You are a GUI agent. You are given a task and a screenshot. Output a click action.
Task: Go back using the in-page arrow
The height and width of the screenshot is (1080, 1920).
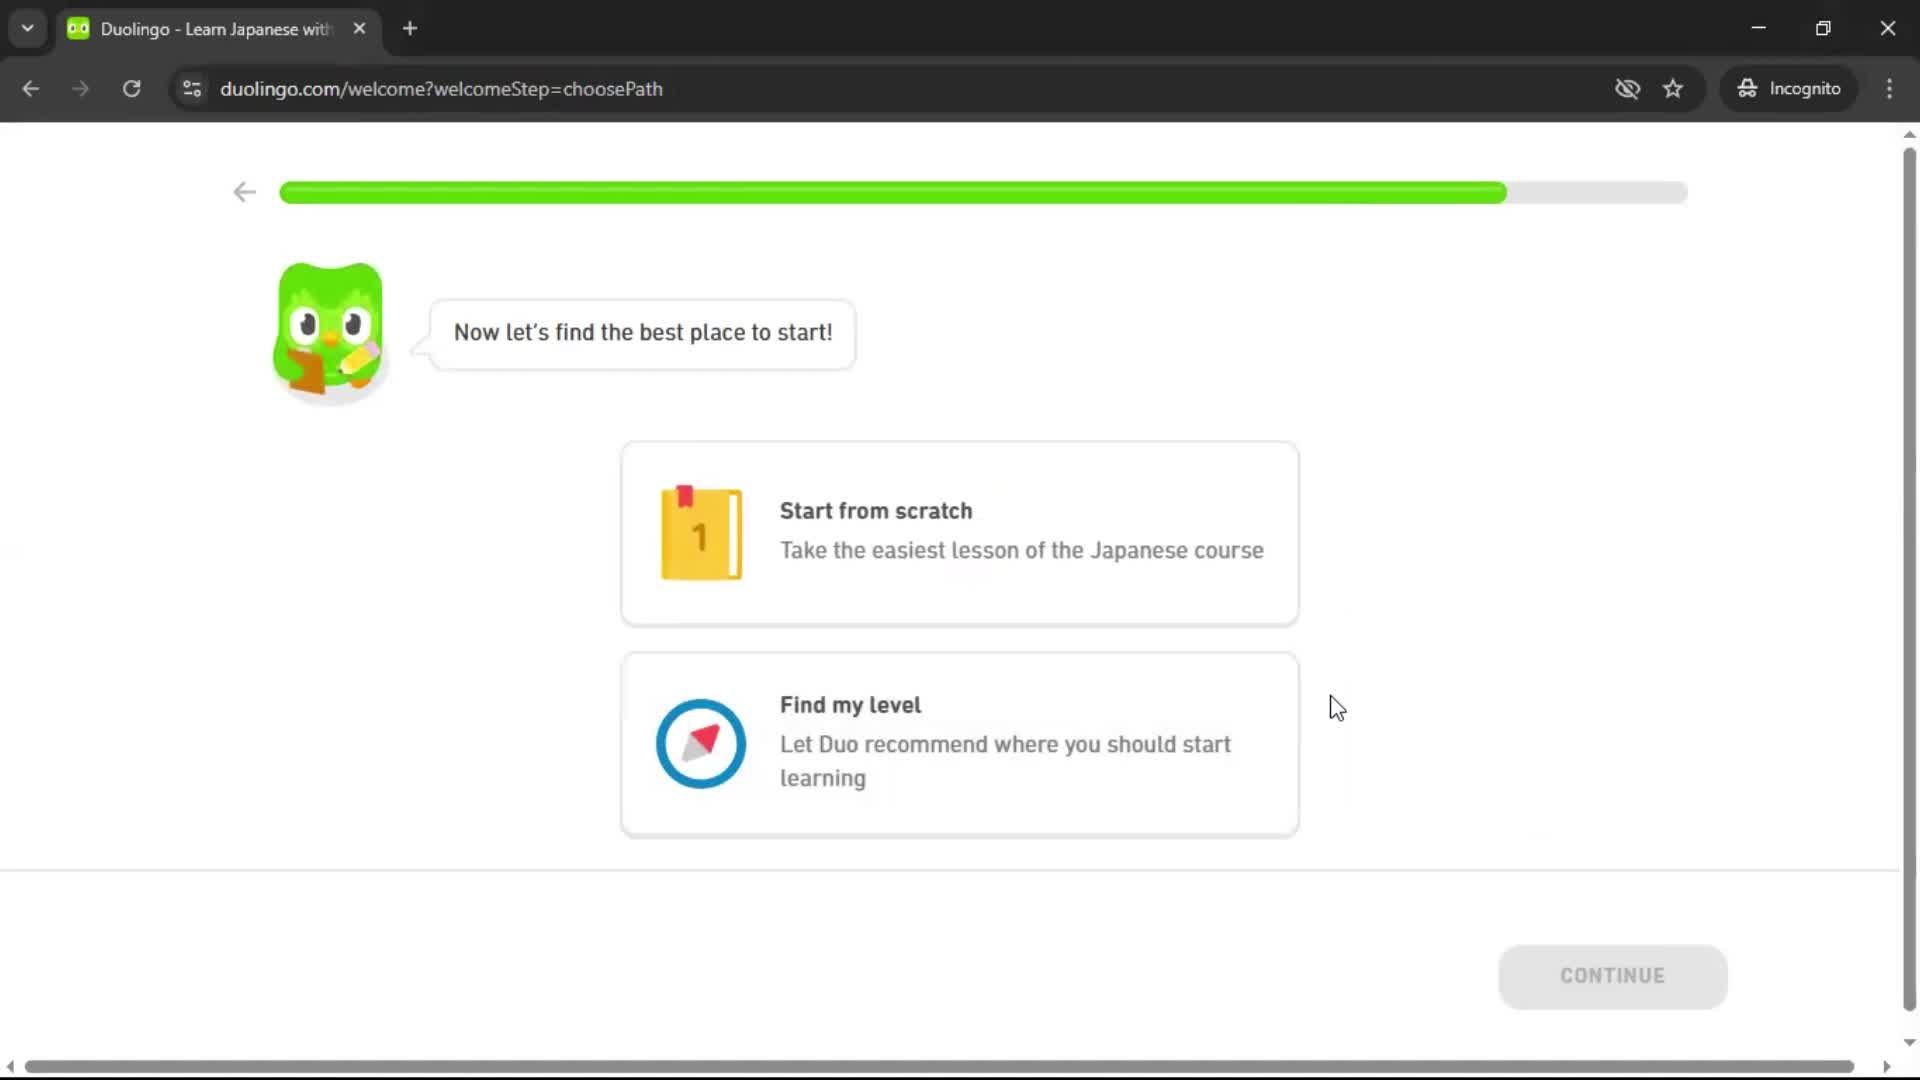coord(243,192)
